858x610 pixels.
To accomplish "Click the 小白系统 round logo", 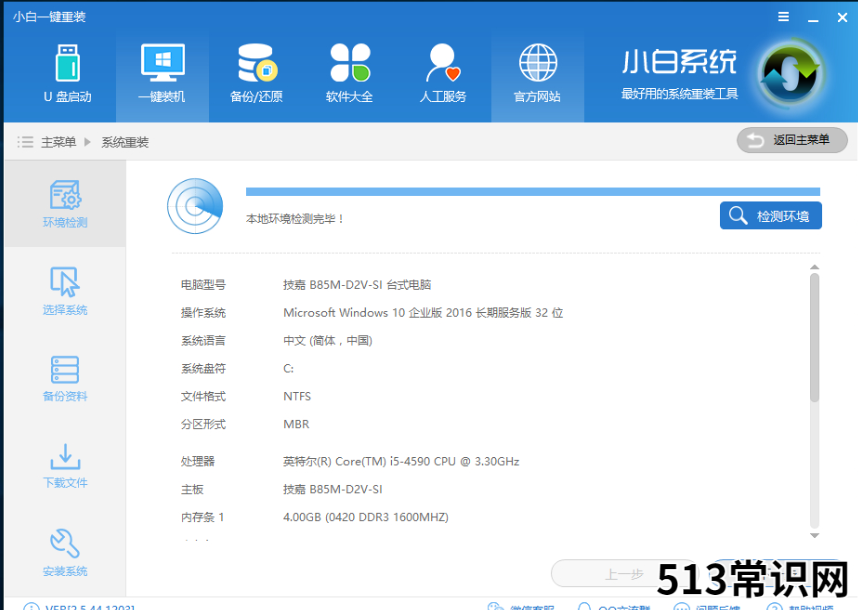I will (792, 73).
